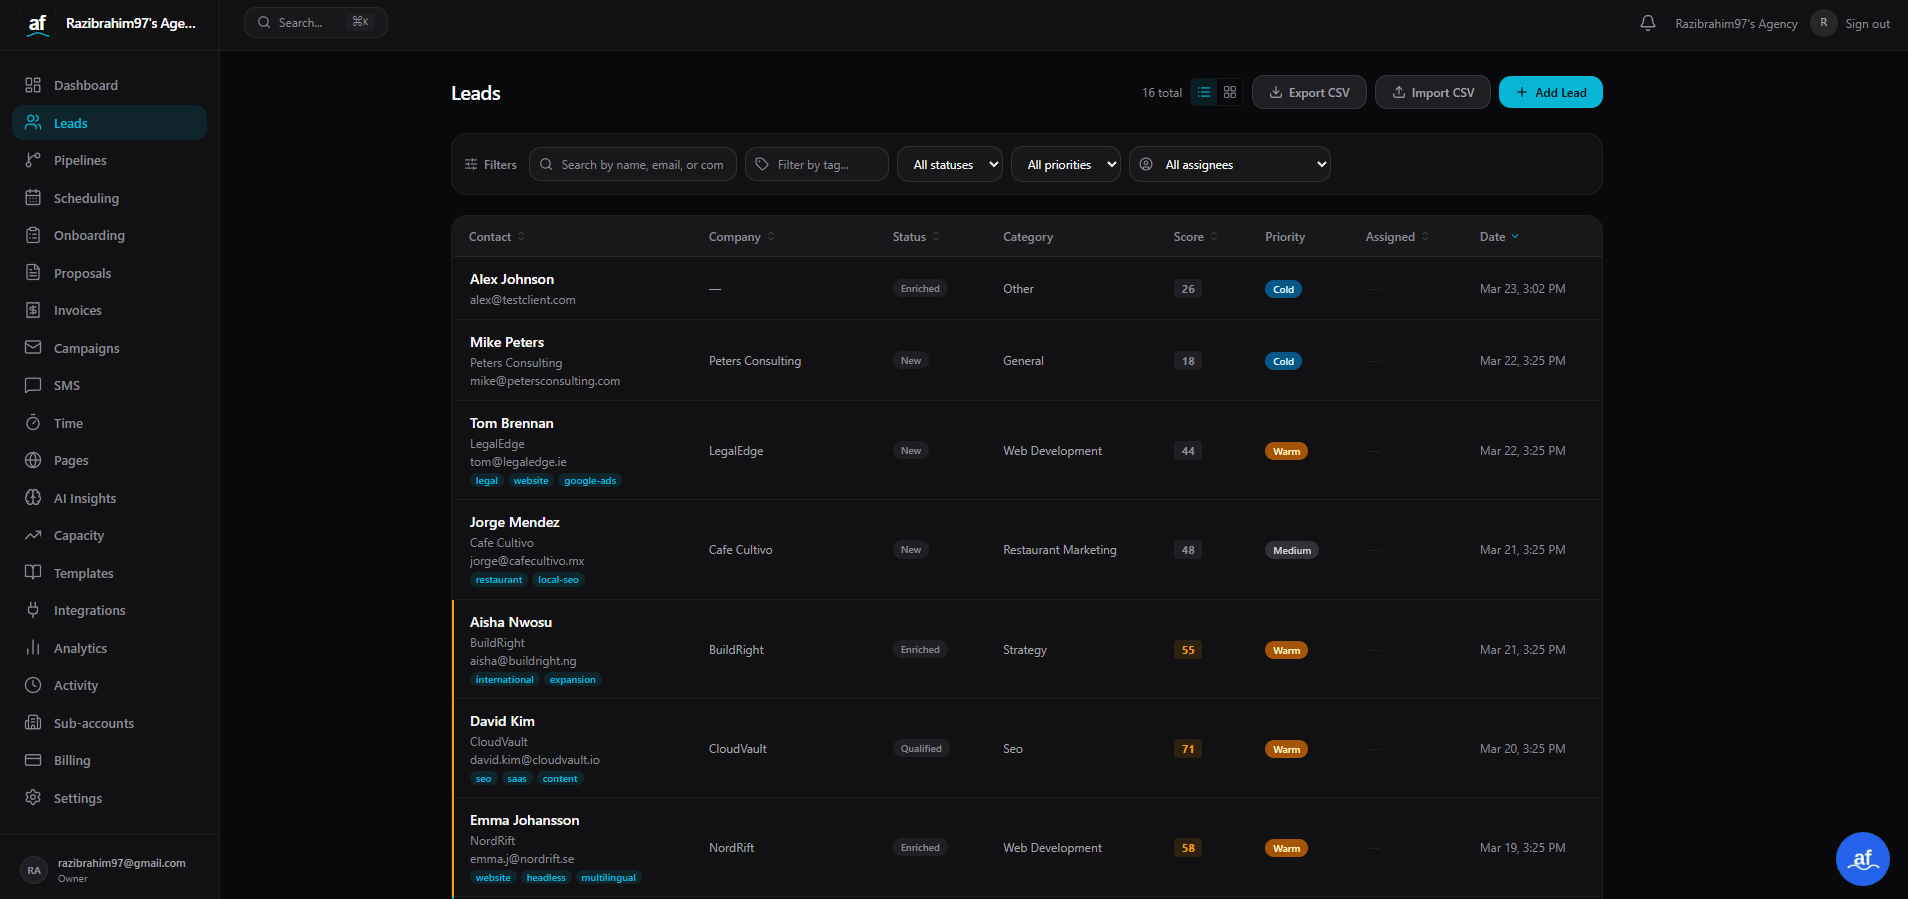The image size is (1908, 899).
Task: Open the Analytics menu item
Action: [x=80, y=648]
